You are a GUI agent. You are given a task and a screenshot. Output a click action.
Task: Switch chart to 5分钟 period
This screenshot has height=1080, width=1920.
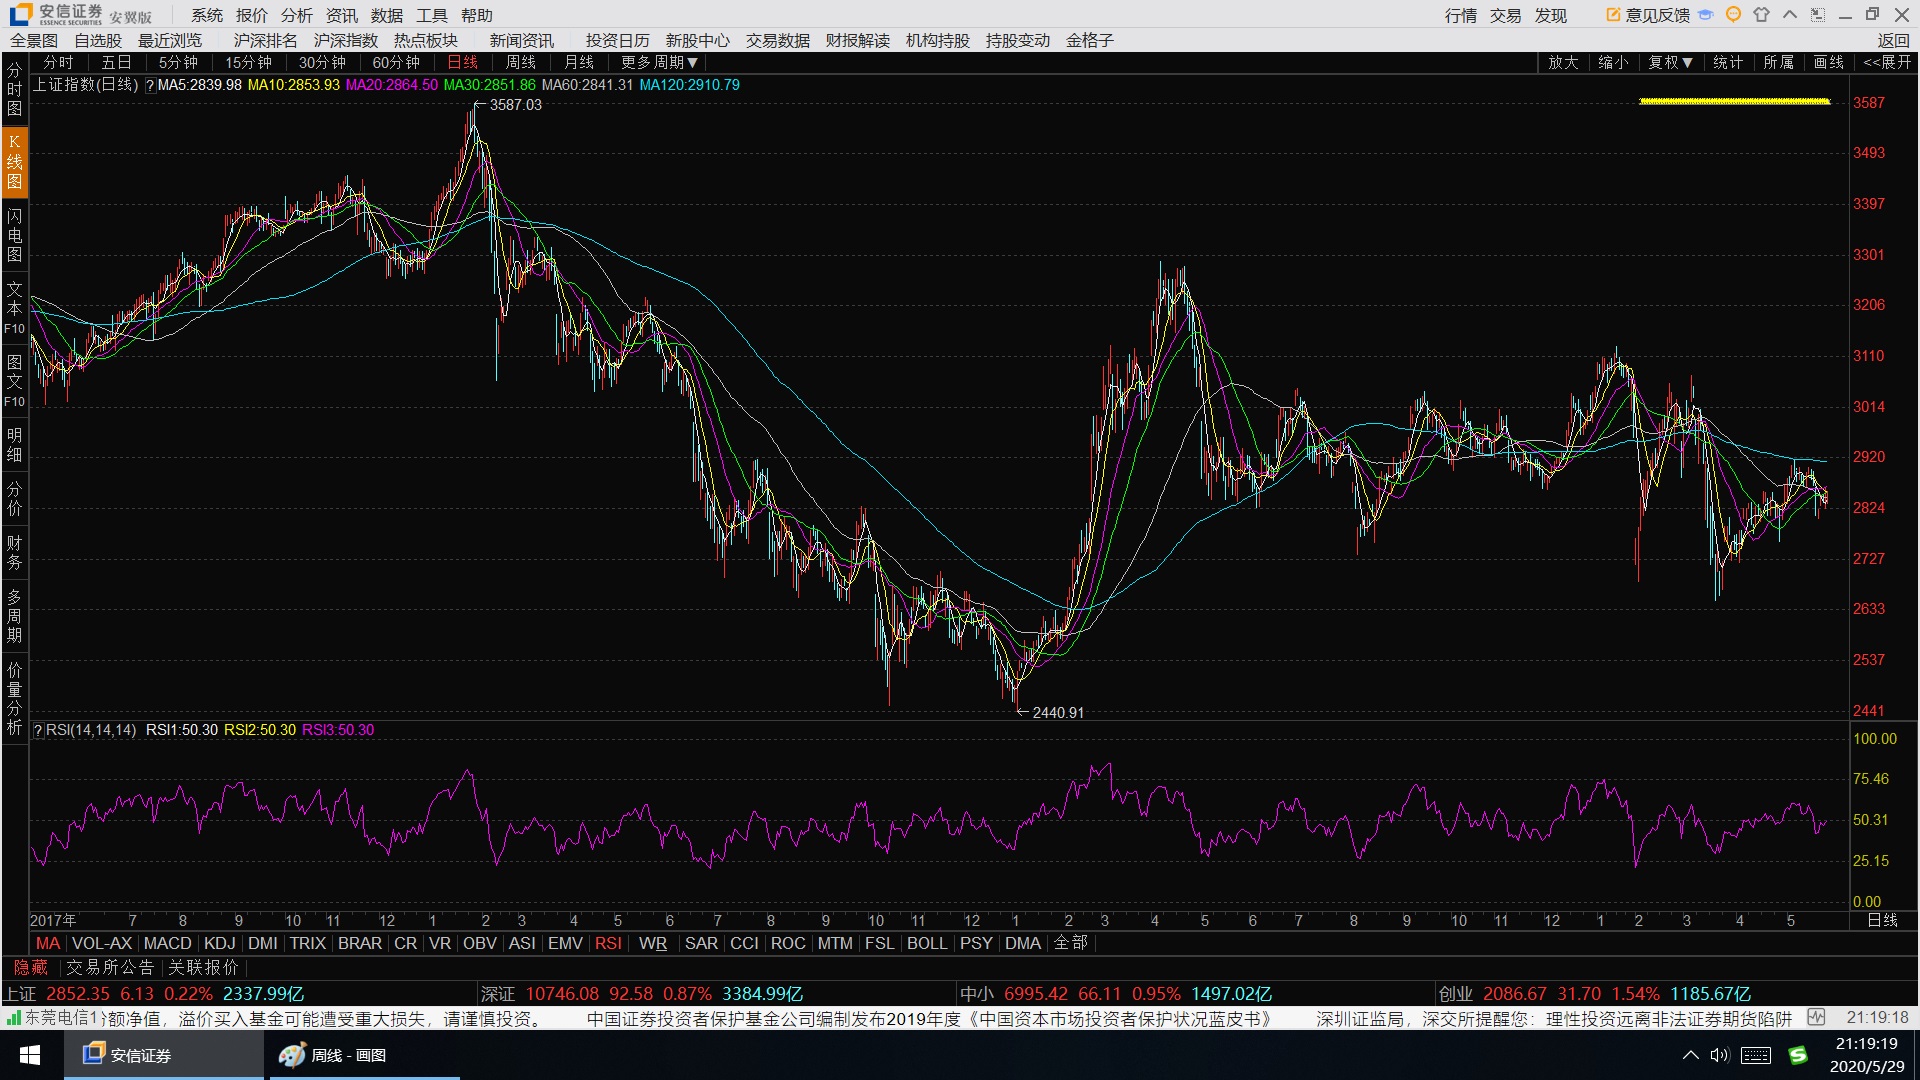(178, 62)
